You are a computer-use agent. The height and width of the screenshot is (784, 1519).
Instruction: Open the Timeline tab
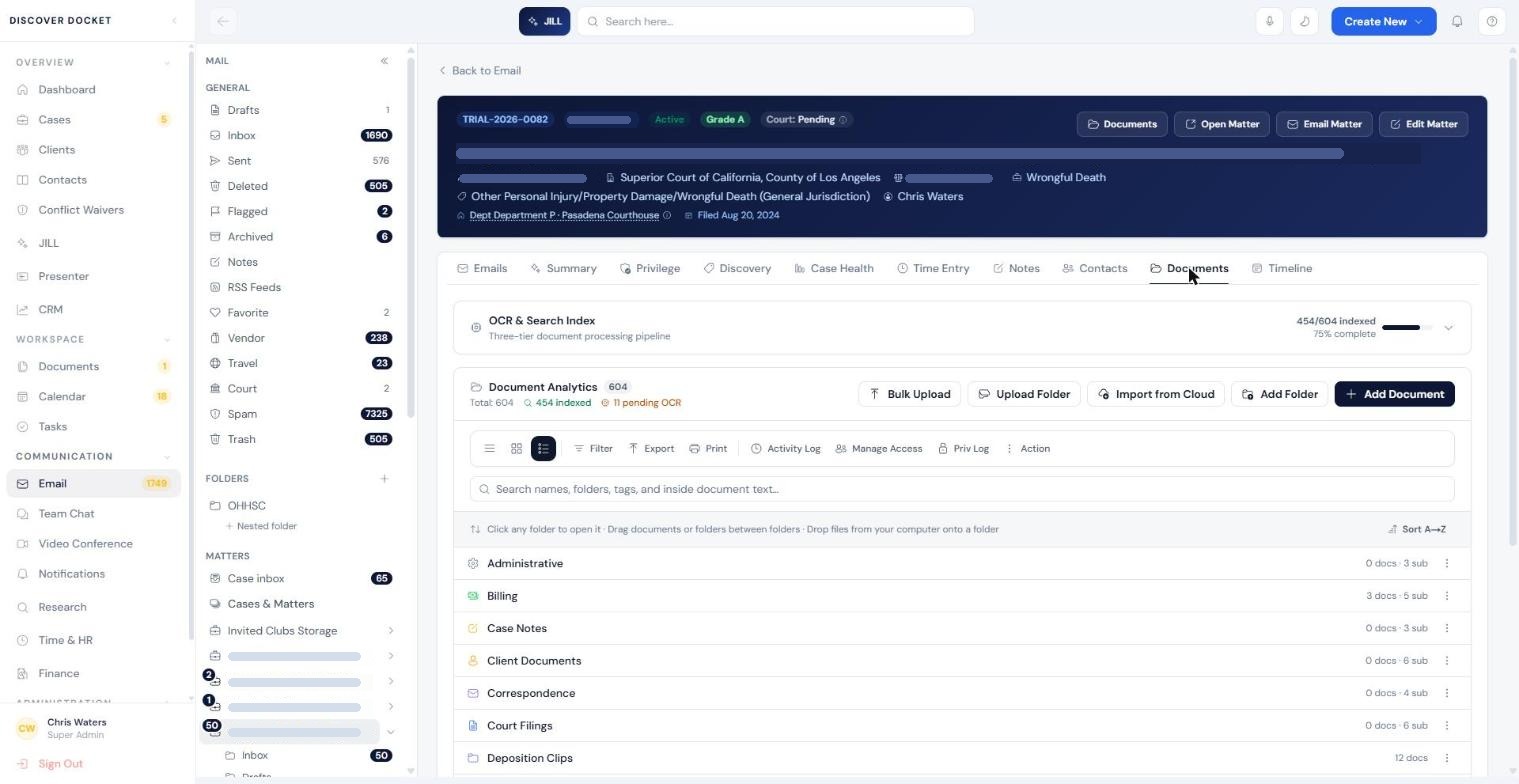click(x=1282, y=268)
